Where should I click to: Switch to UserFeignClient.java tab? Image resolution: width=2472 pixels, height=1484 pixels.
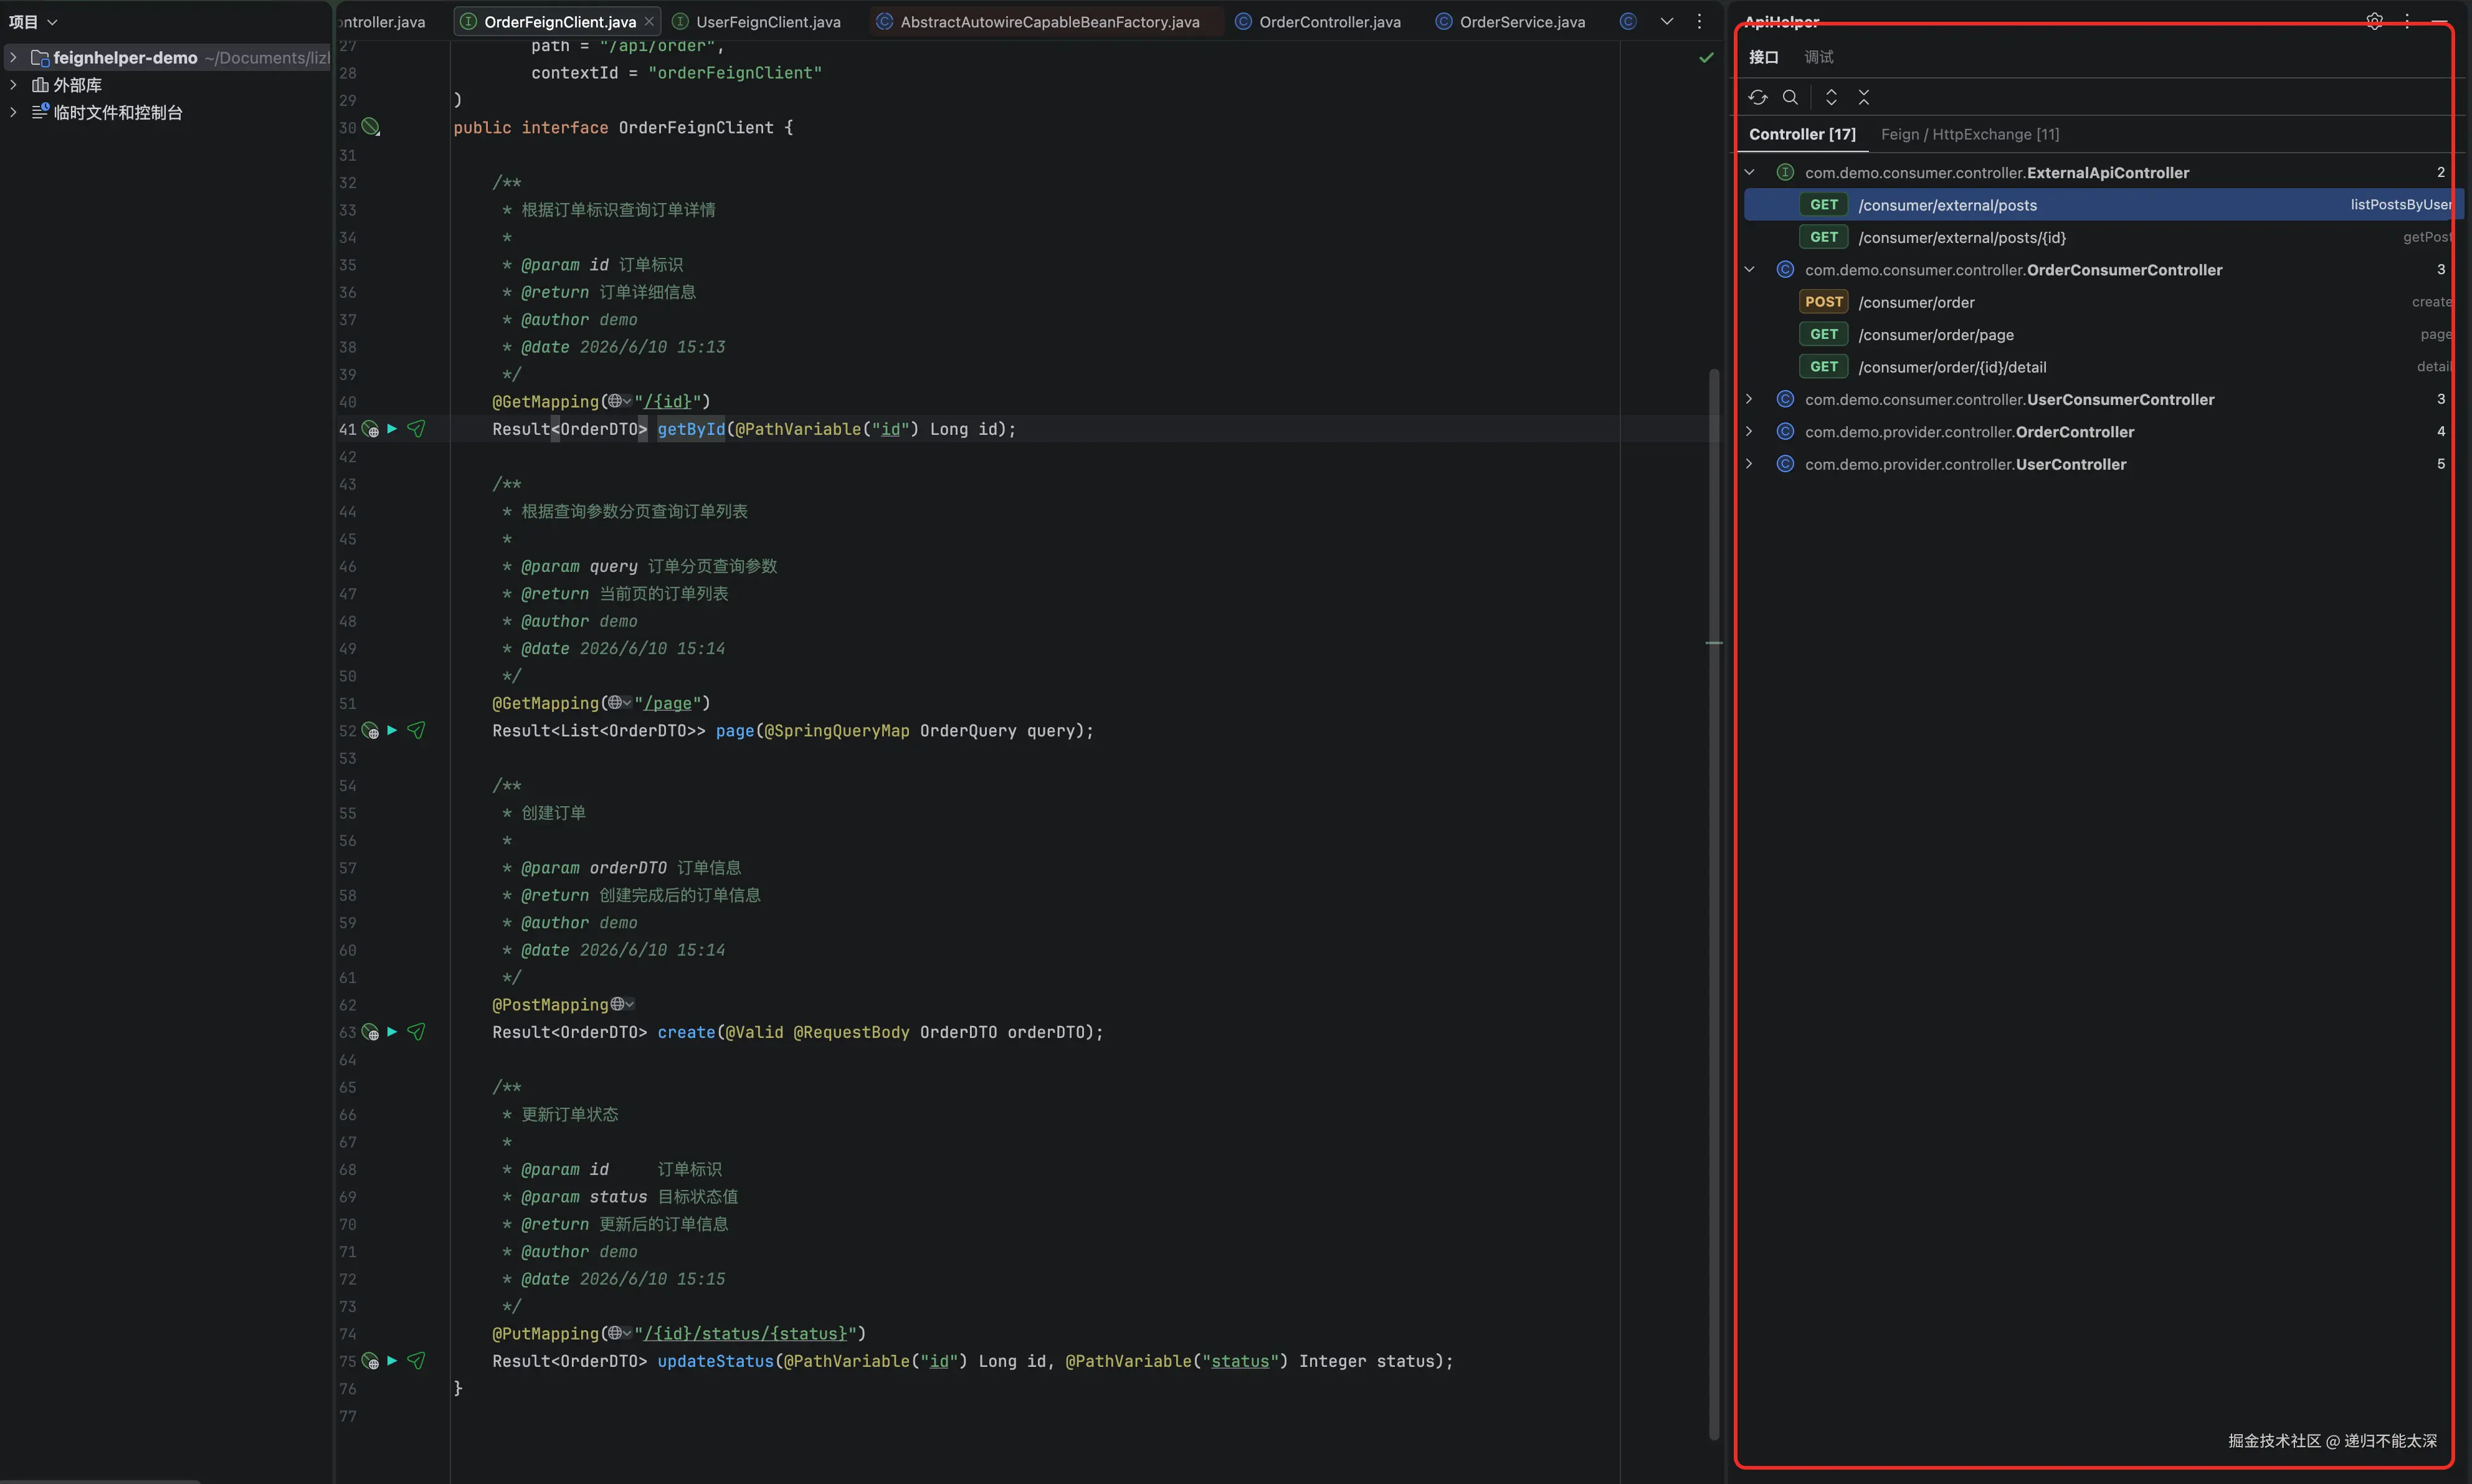[x=757, y=21]
